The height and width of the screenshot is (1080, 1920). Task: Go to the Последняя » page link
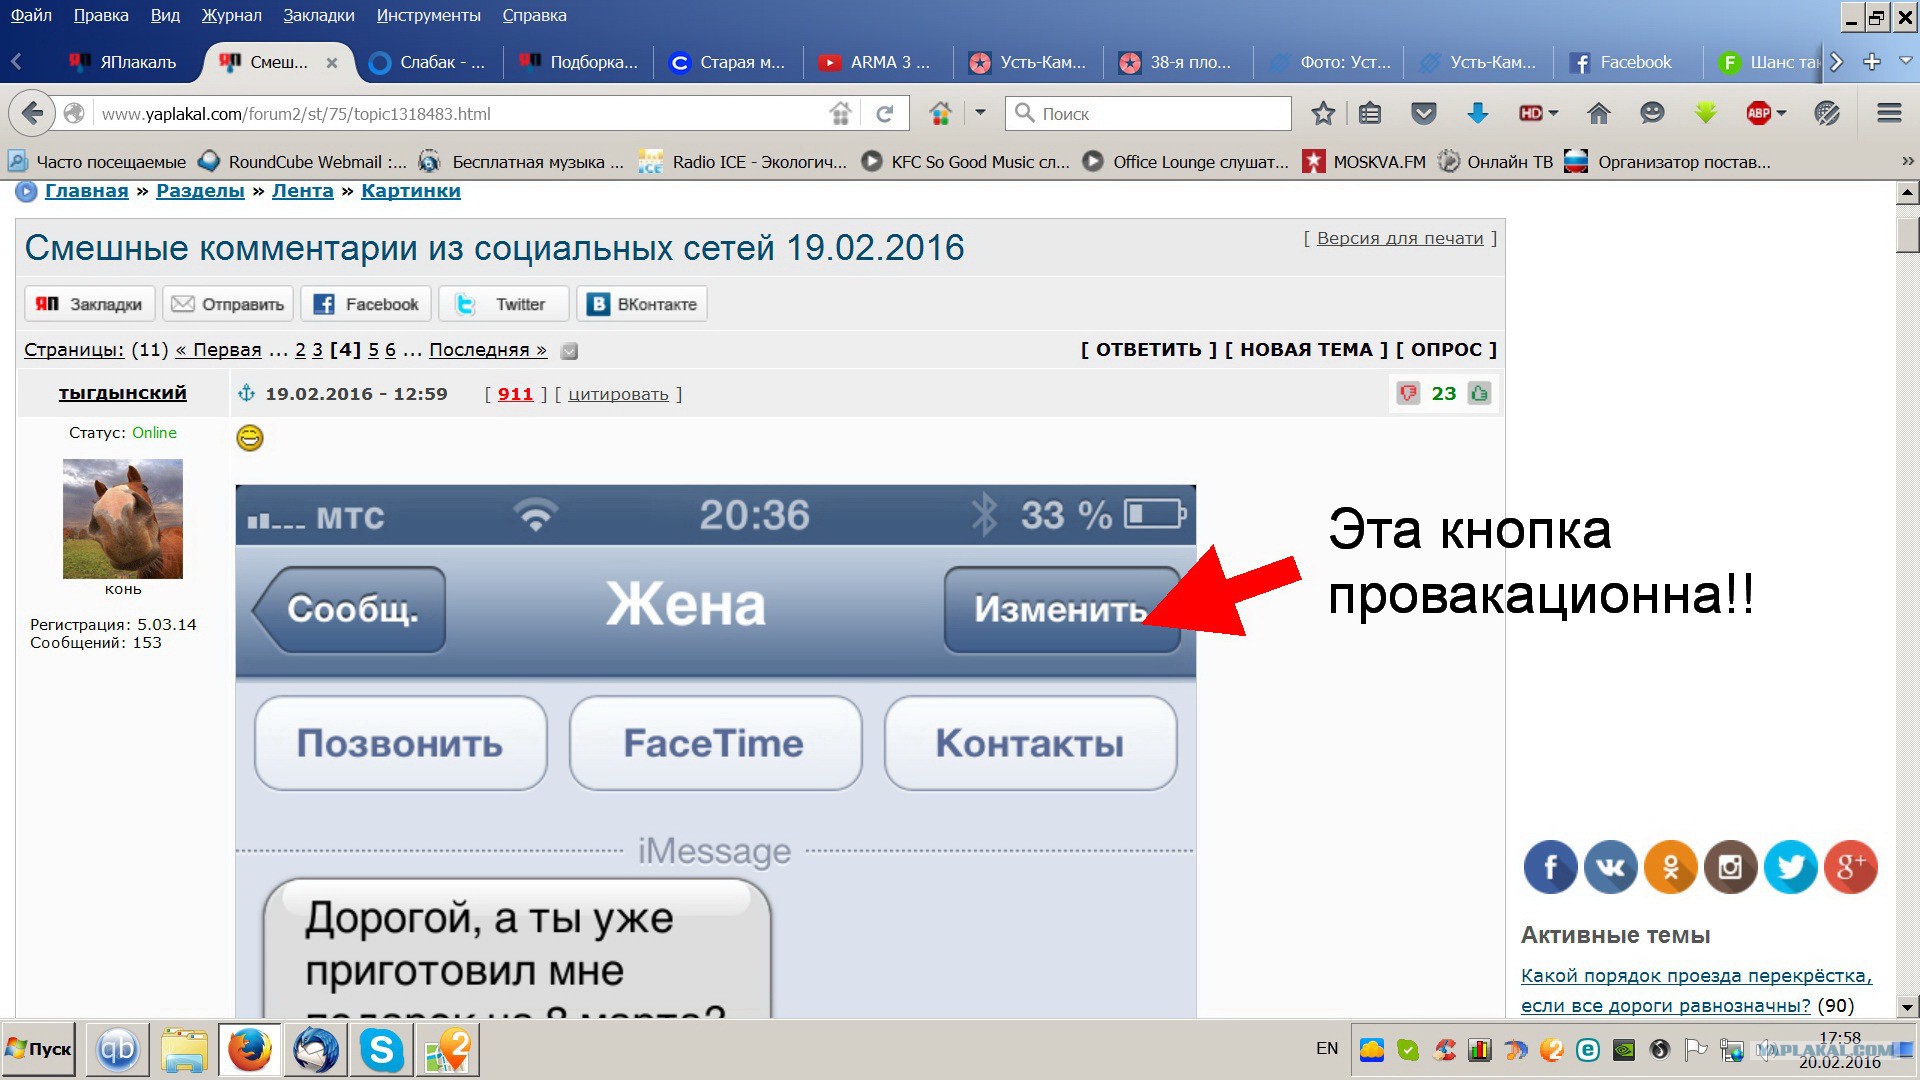coord(488,350)
